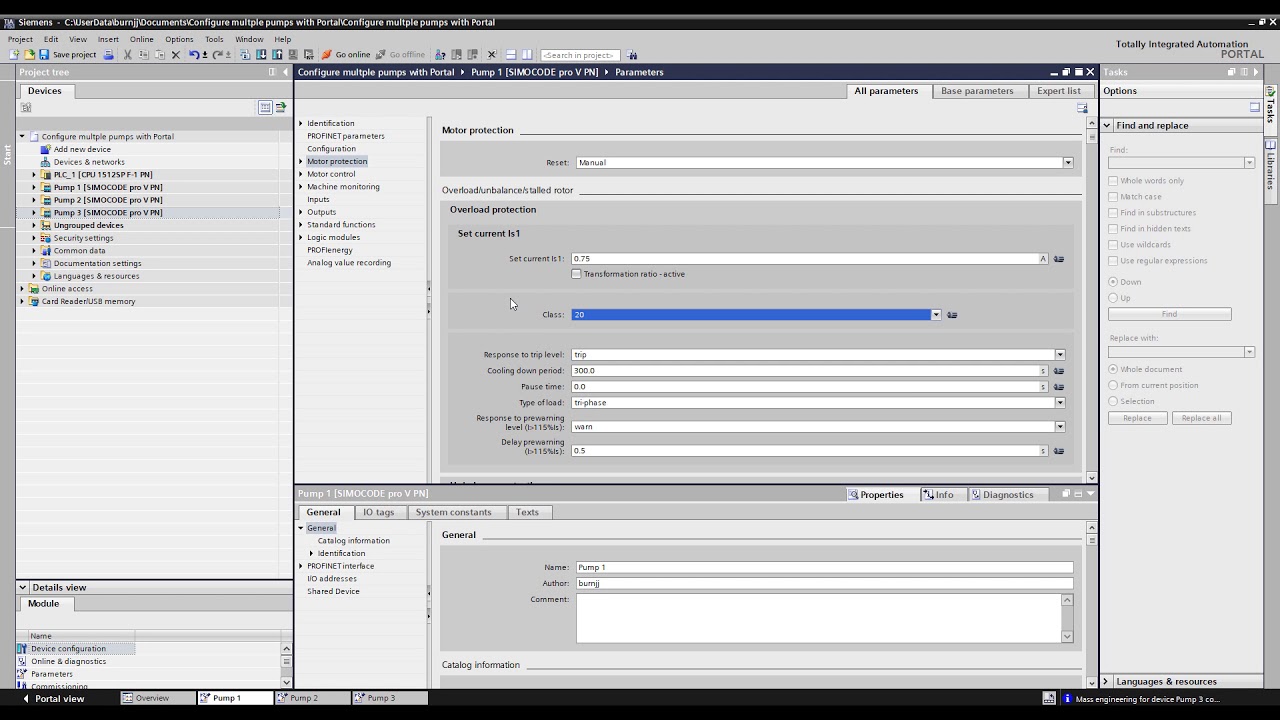Open the Response to trip level dropdown
Image resolution: width=1280 pixels, height=720 pixels.
tap(1060, 355)
